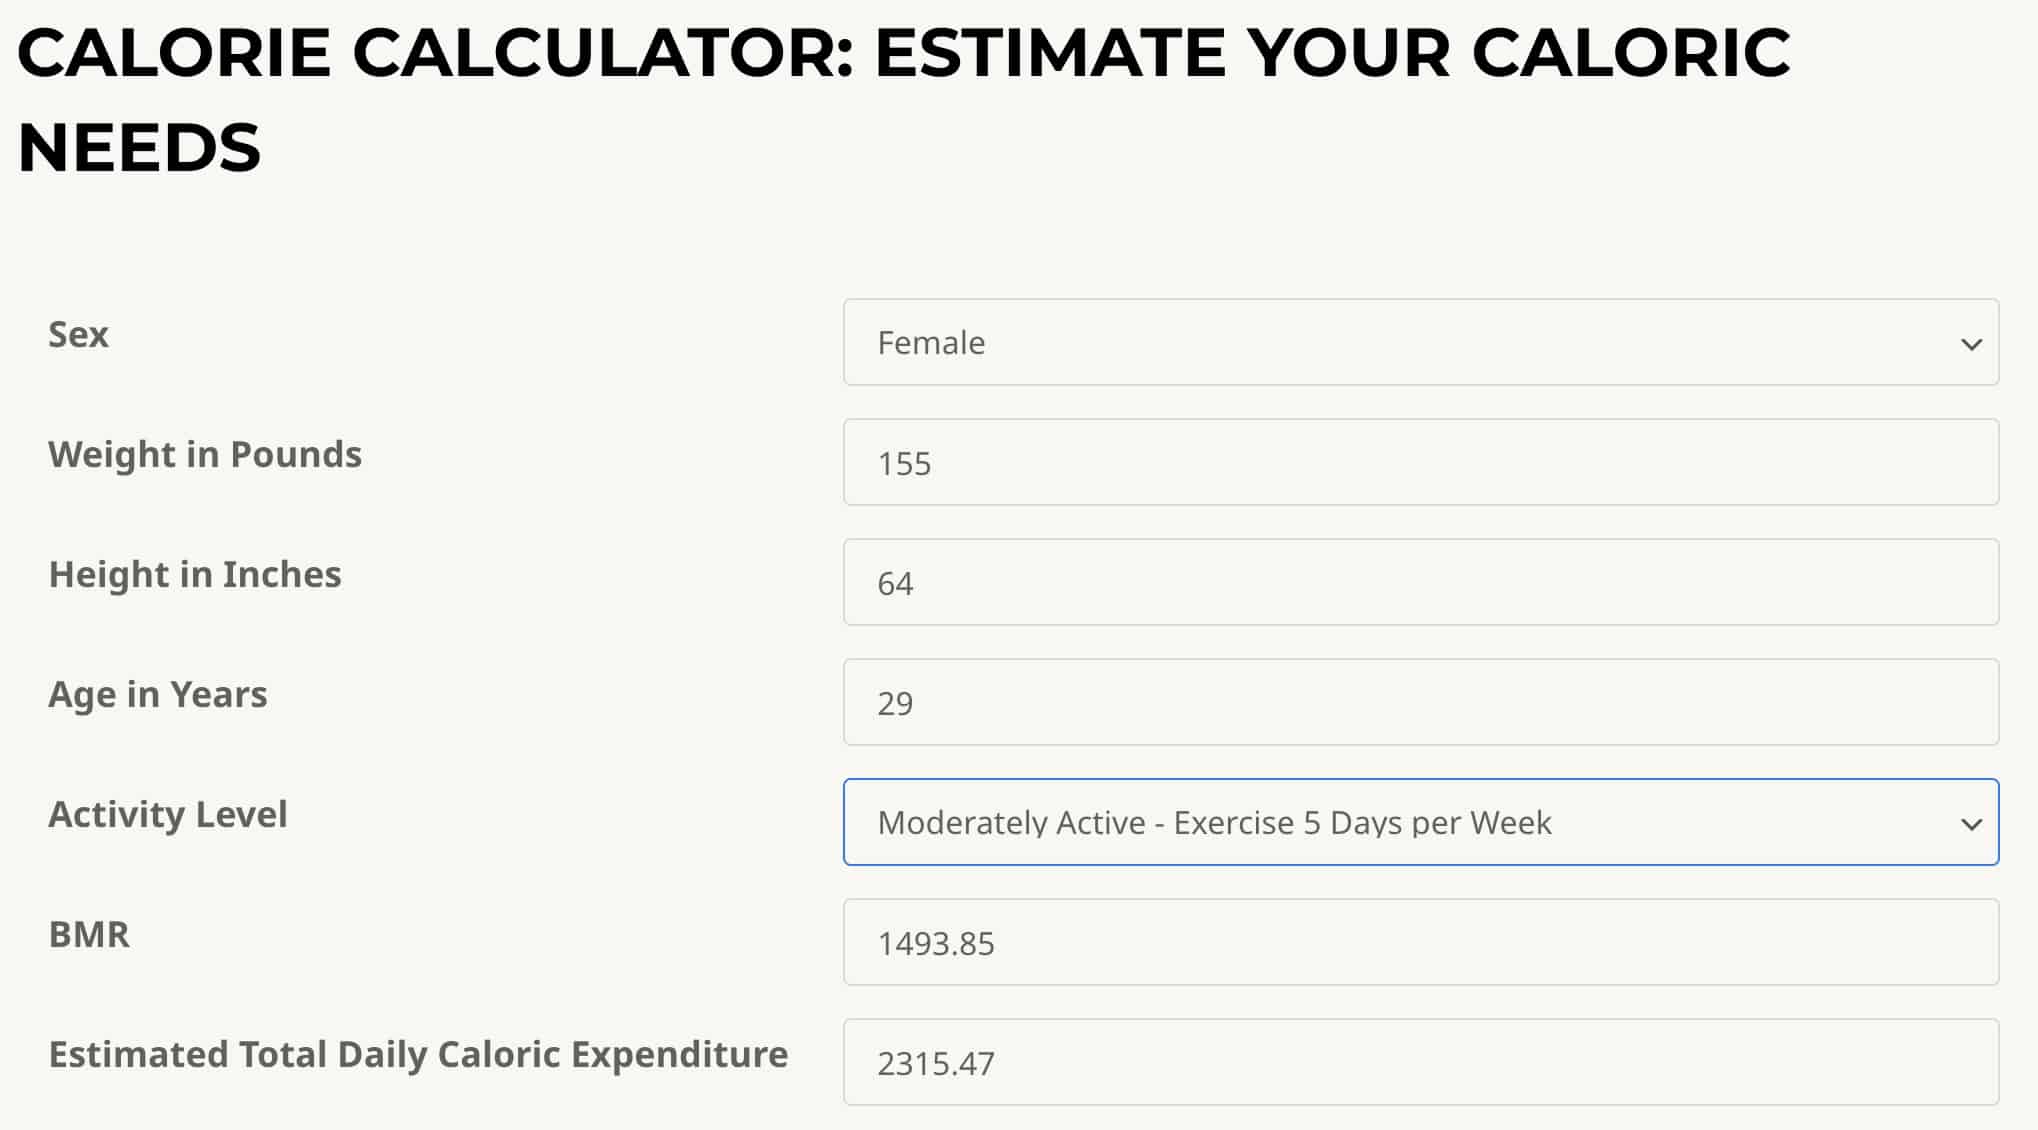Click the Height in Inches label

194,573
